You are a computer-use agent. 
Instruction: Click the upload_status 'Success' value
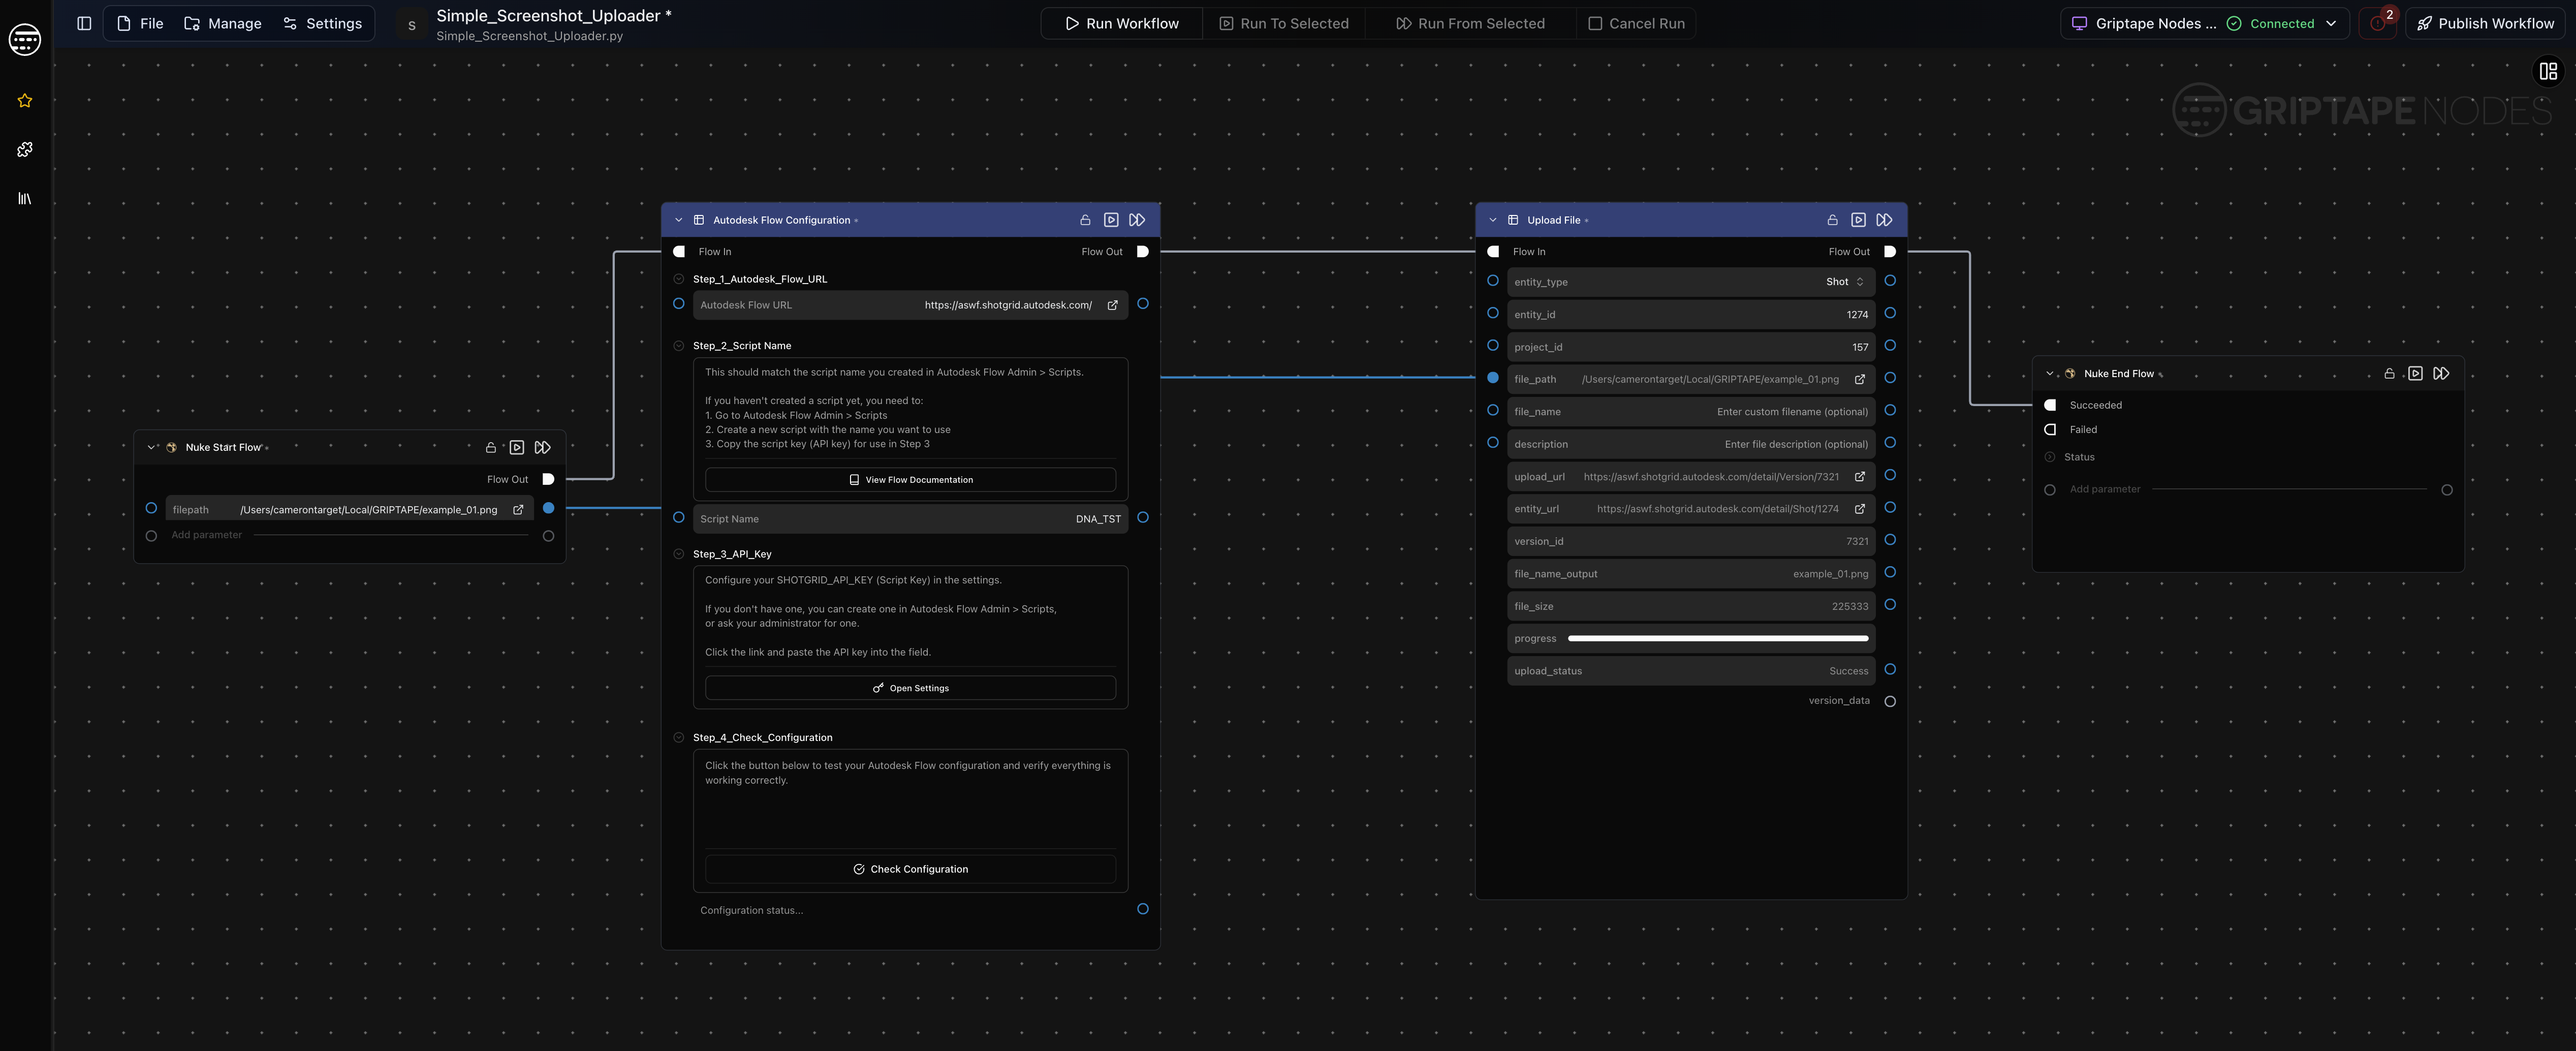pos(1848,671)
